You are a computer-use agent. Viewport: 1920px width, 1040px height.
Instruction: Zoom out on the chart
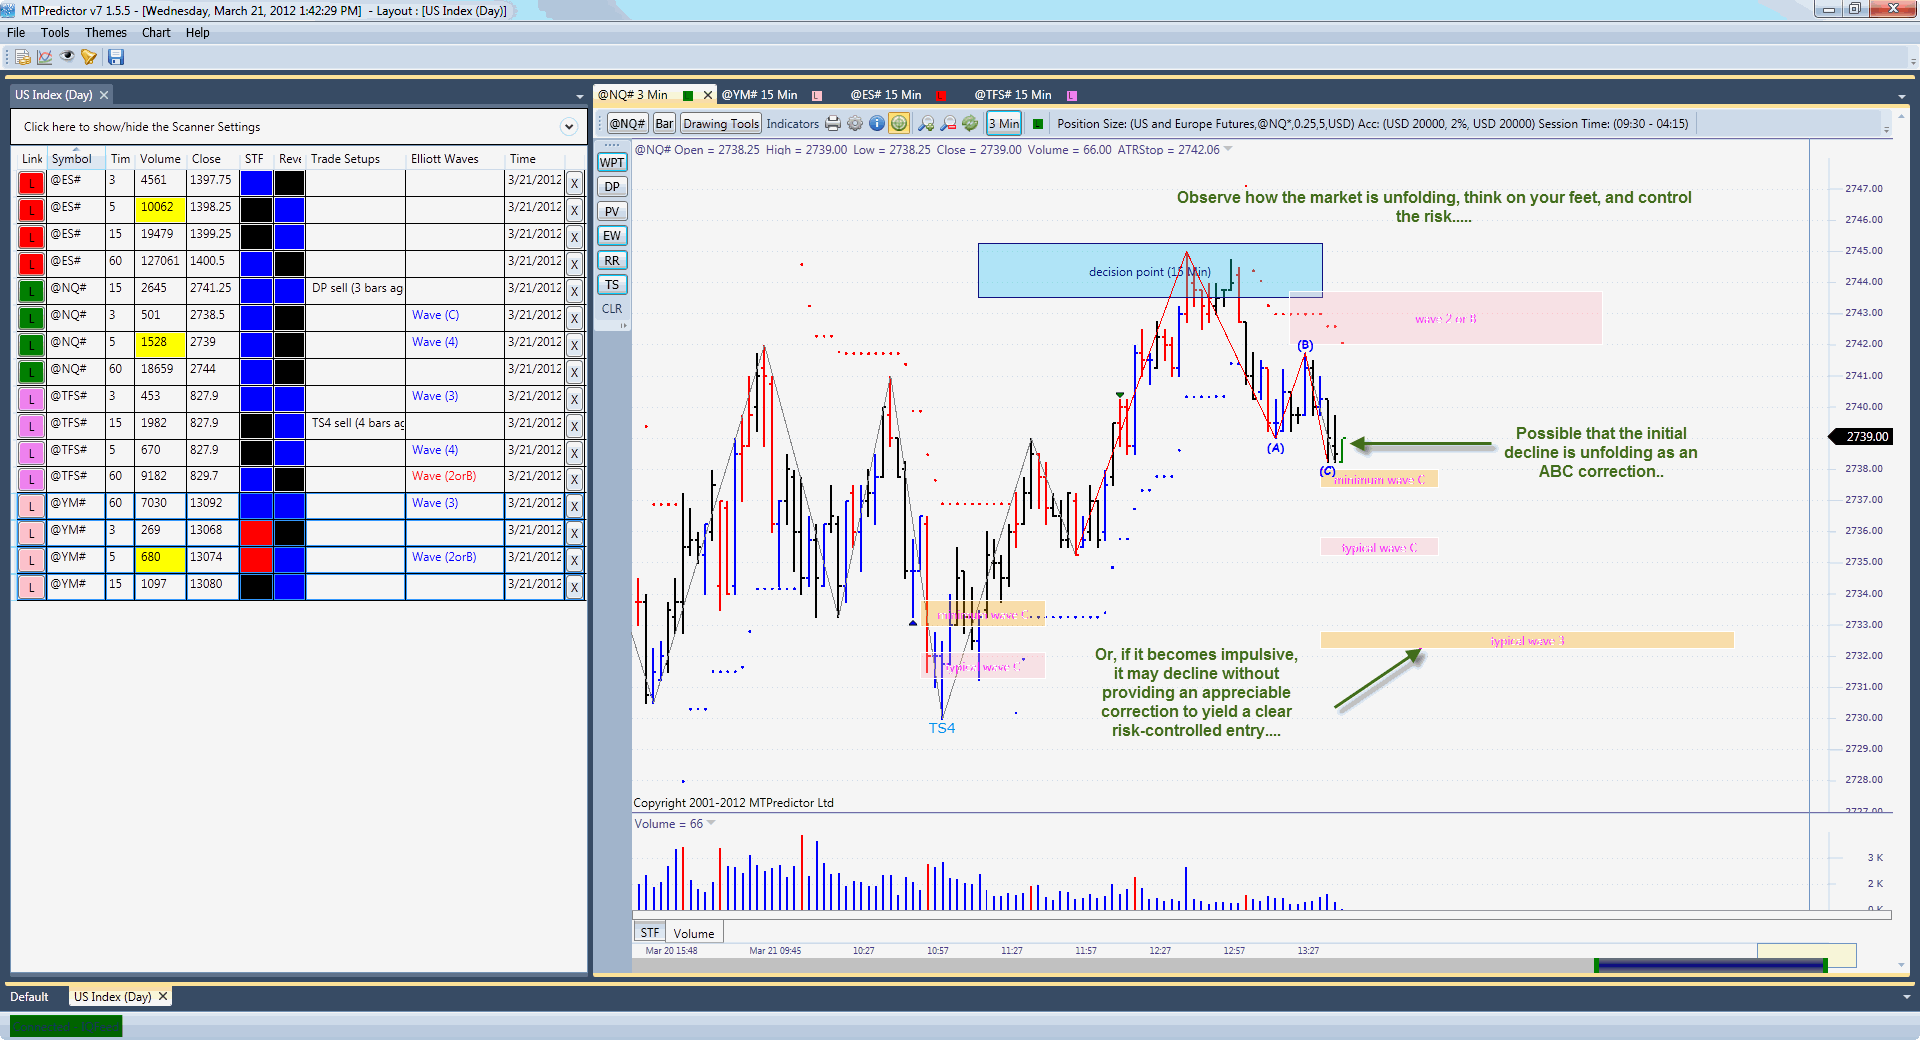click(x=948, y=124)
